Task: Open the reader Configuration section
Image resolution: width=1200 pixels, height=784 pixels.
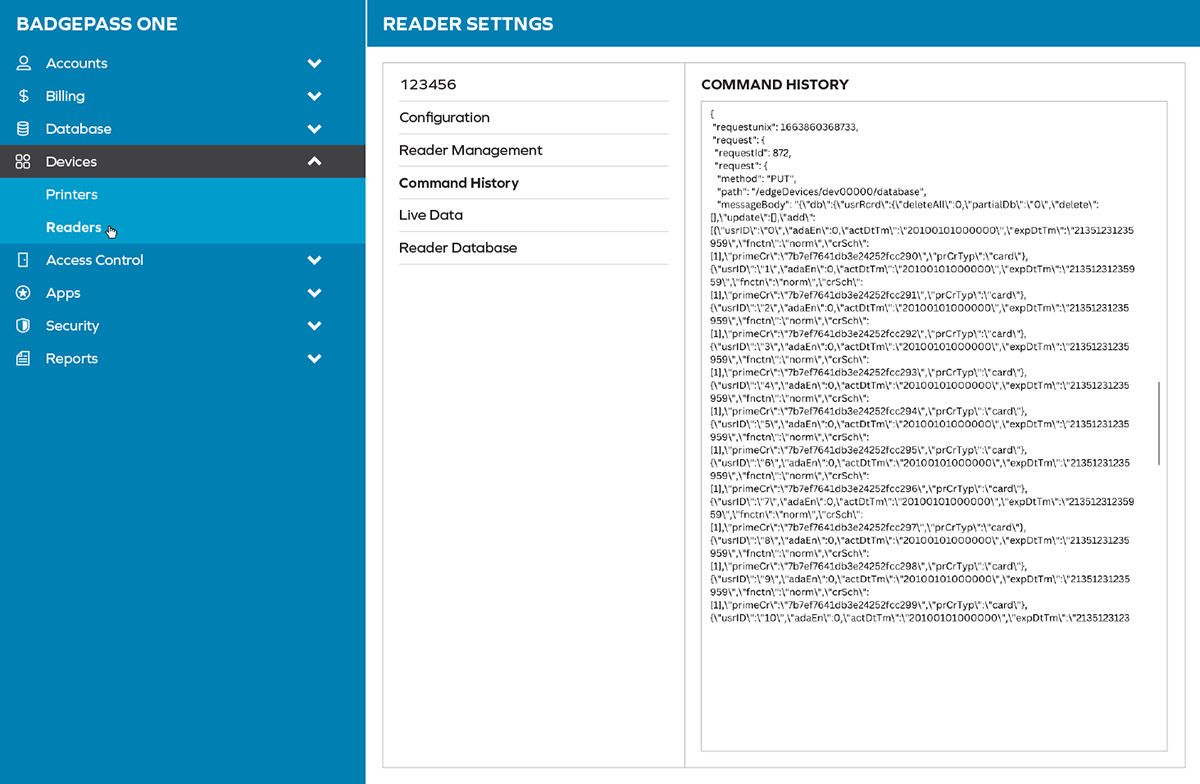Action: pos(444,118)
